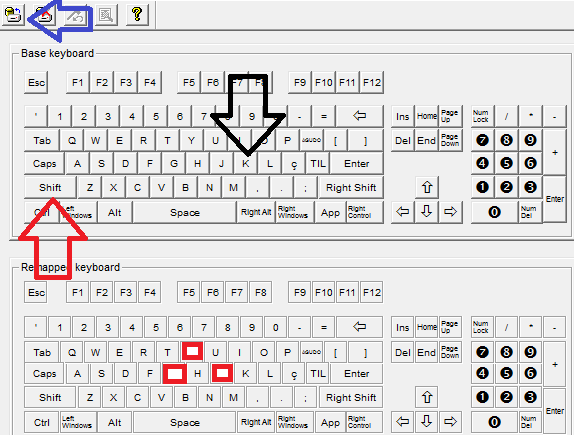
Task: Choose the Tab key on Base keyboard
Action: click(42, 141)
